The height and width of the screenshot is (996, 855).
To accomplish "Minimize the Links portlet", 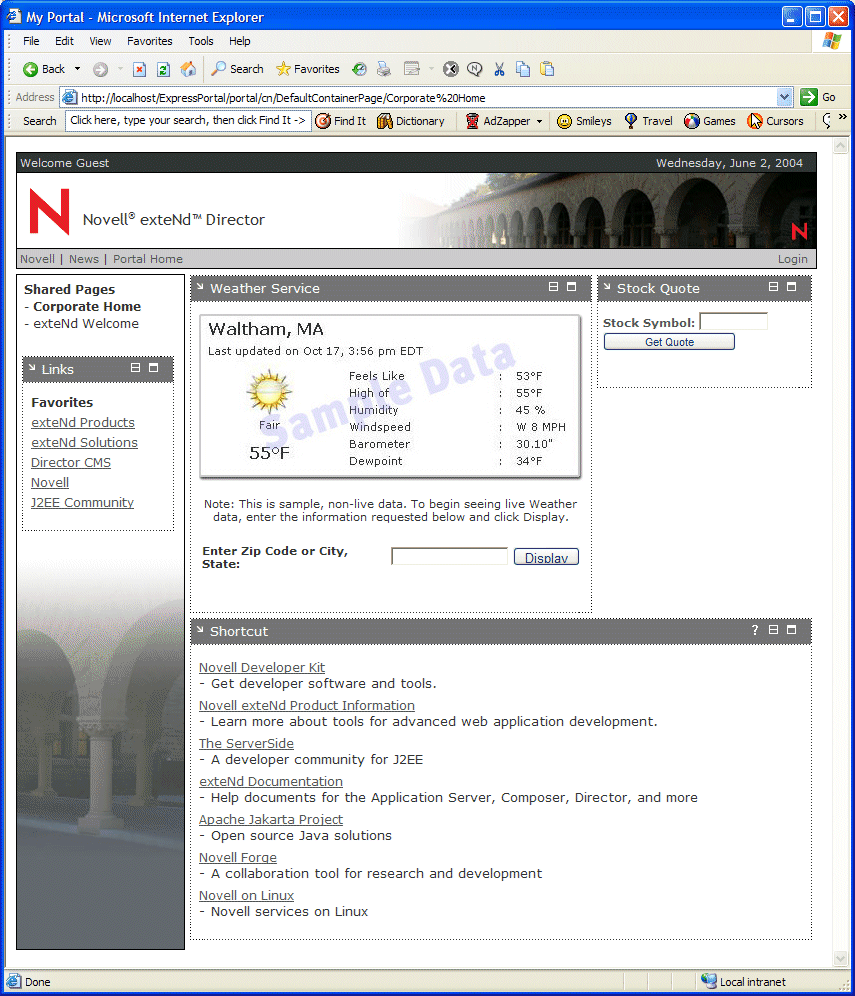I will click(135, 368).
